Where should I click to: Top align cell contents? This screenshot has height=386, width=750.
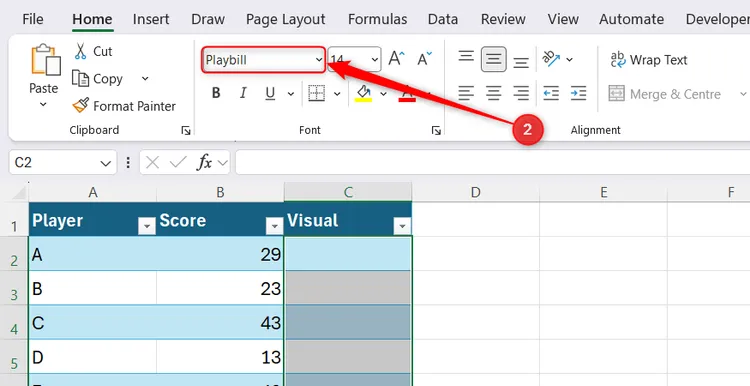pyautogui.click(x=466, y=56)
